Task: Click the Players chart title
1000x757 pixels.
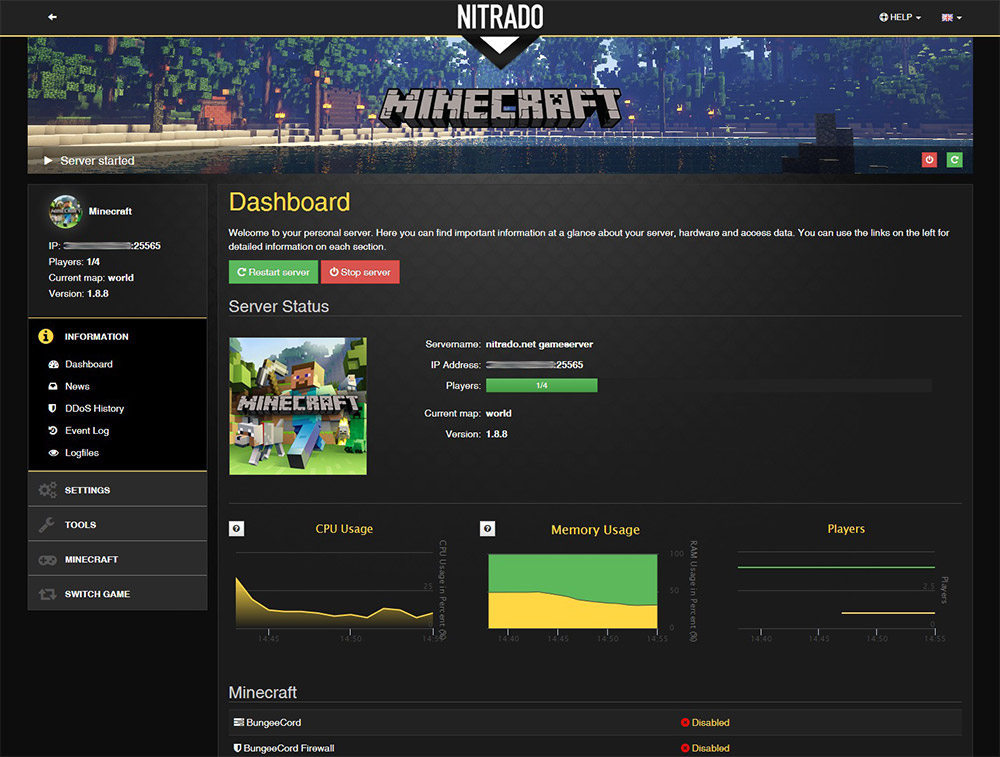Action: click(x=846, y=529)
